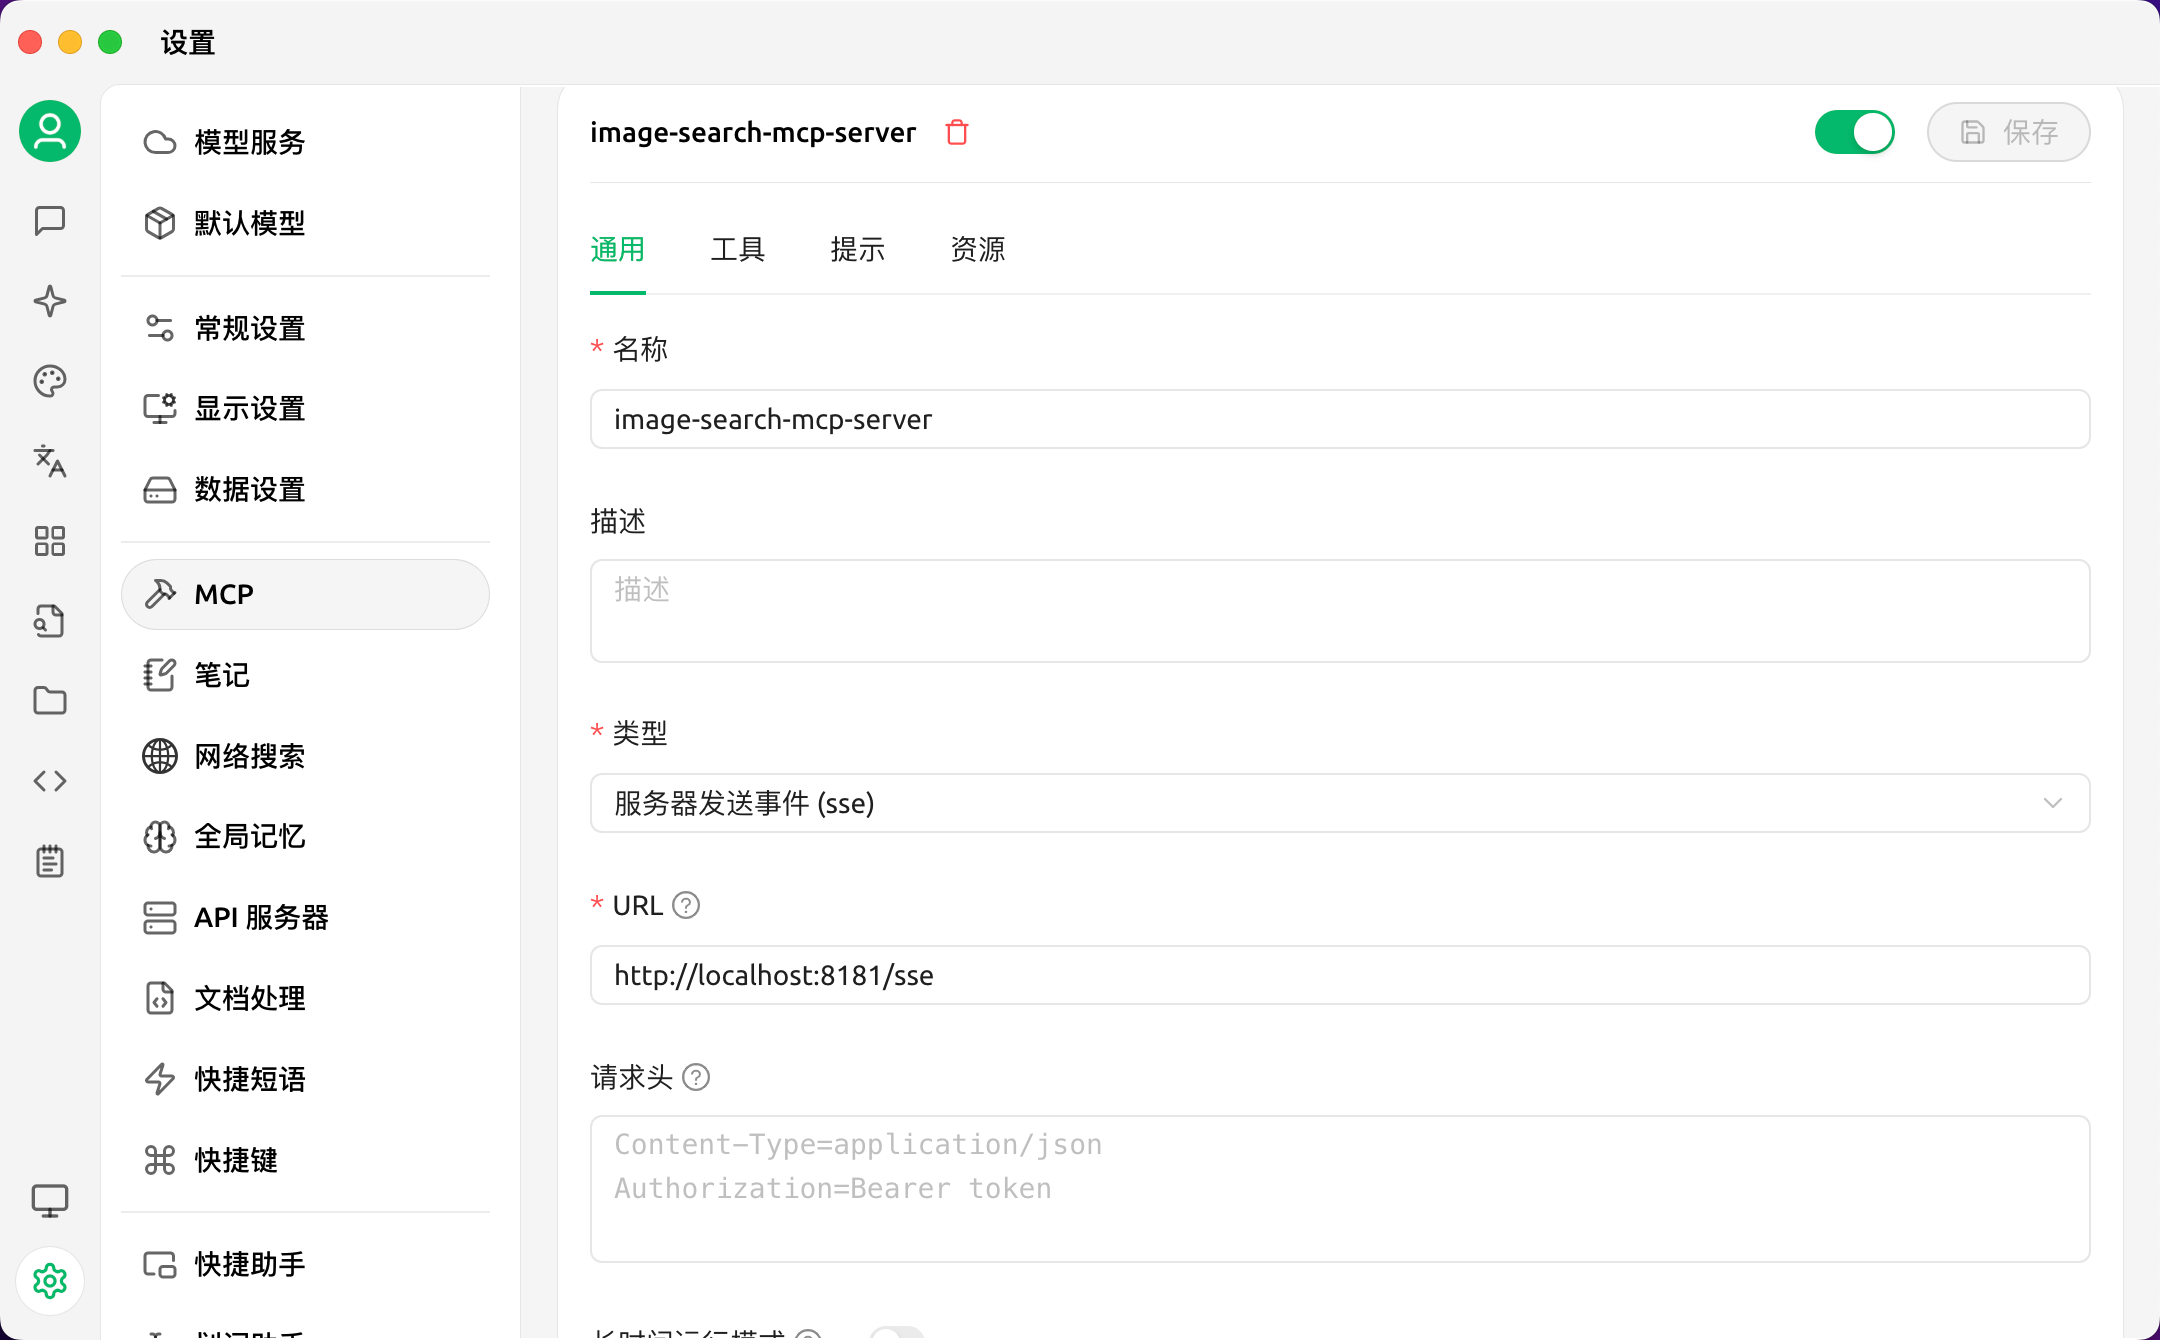Open 全局记忆 settings
The height and width of the screenshot is (1340, 2160).
click(305, 837)
